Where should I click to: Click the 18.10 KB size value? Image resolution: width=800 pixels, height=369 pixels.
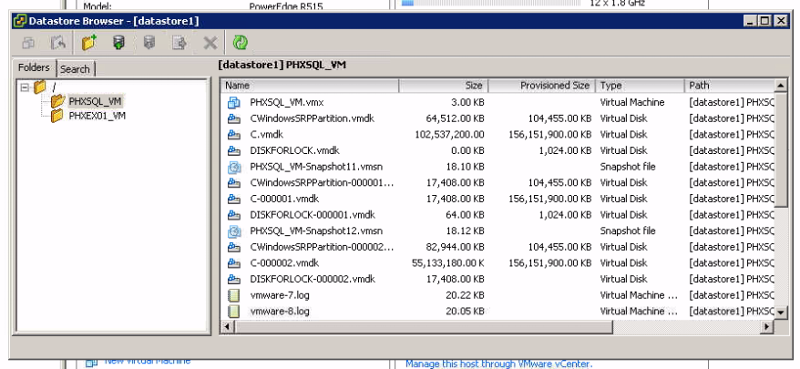click(465, 167)
